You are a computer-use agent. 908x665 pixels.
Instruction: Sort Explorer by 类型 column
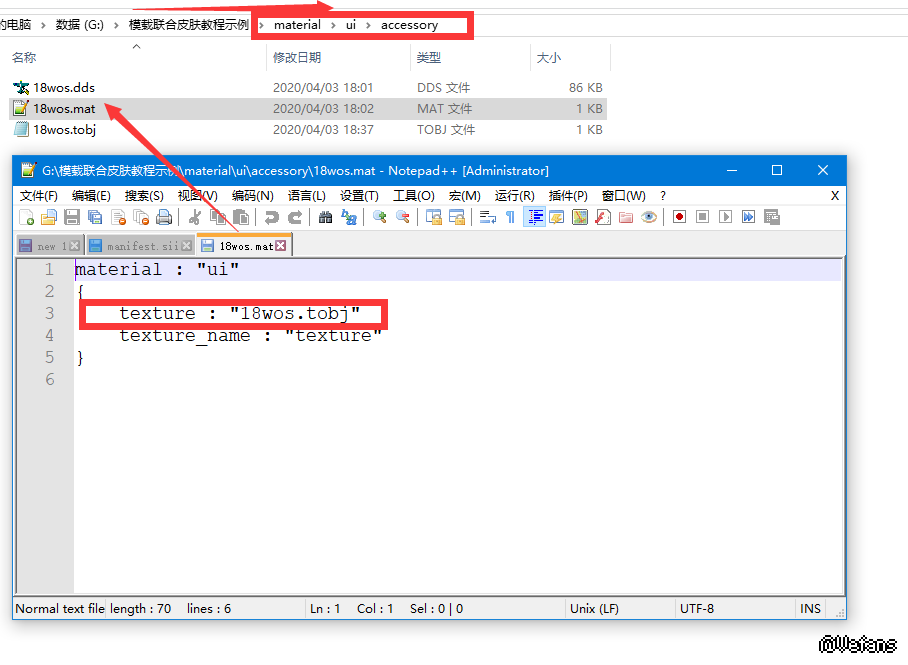(x=429, y=57)
